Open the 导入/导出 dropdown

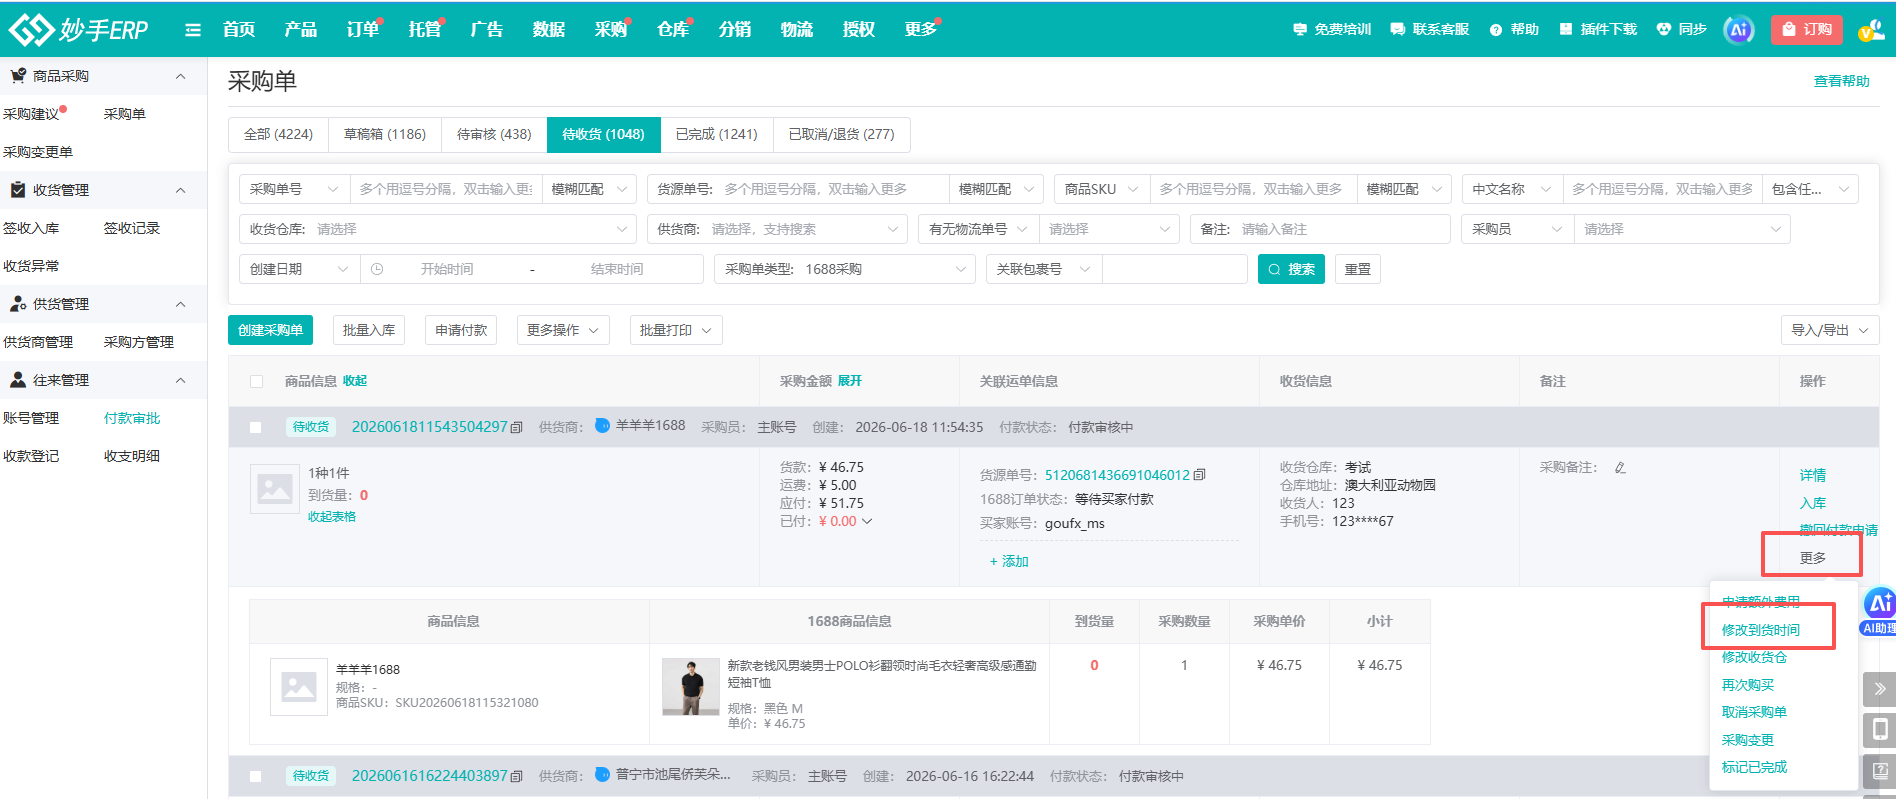(x=1830, y=330)
